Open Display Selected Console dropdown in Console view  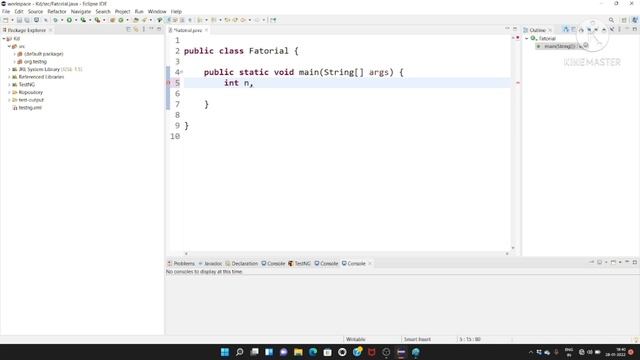coord(606,262)
